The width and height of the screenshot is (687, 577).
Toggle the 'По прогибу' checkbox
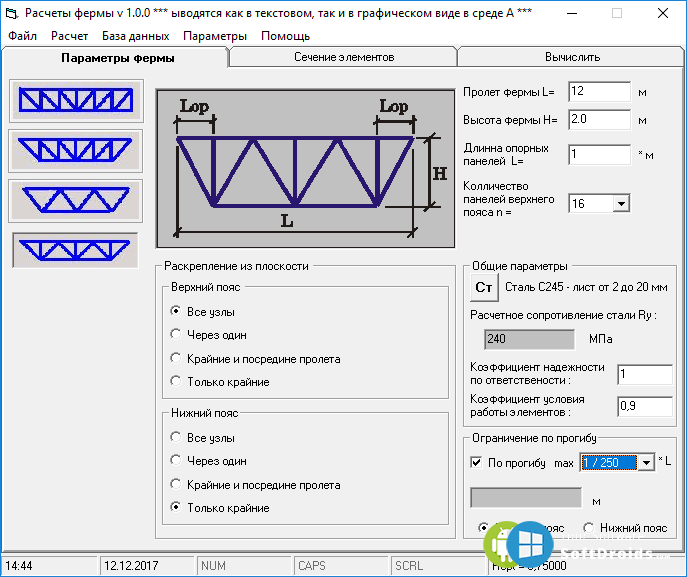click(476, 463)
